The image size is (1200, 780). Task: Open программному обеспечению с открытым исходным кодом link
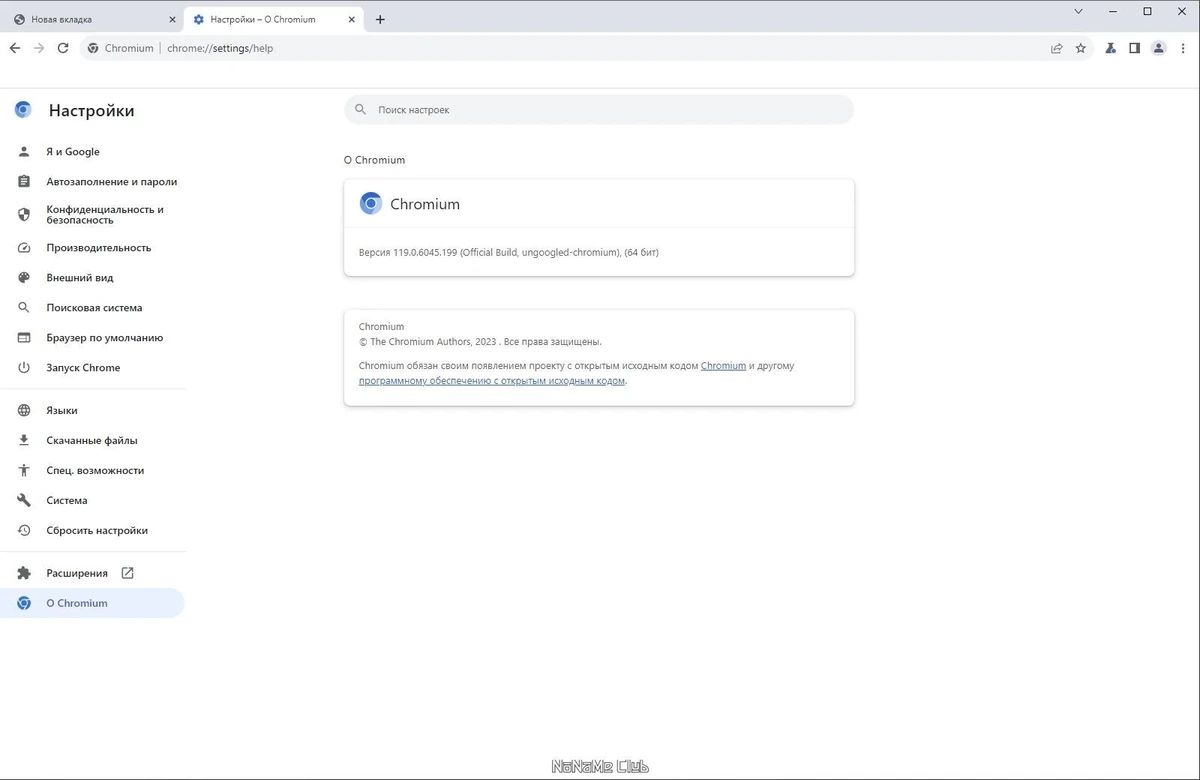[492, 381]
